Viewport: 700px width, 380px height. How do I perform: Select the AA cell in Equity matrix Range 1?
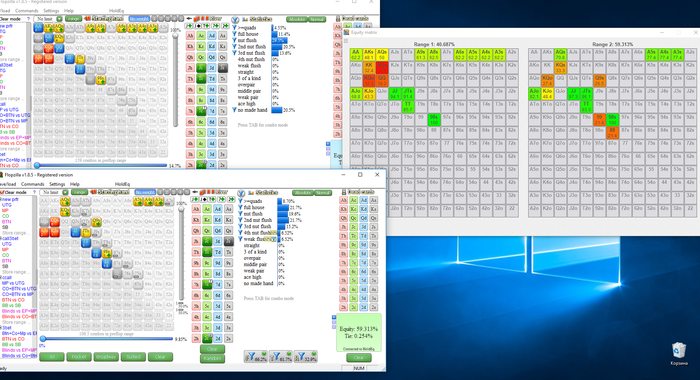tap(356, 55)
